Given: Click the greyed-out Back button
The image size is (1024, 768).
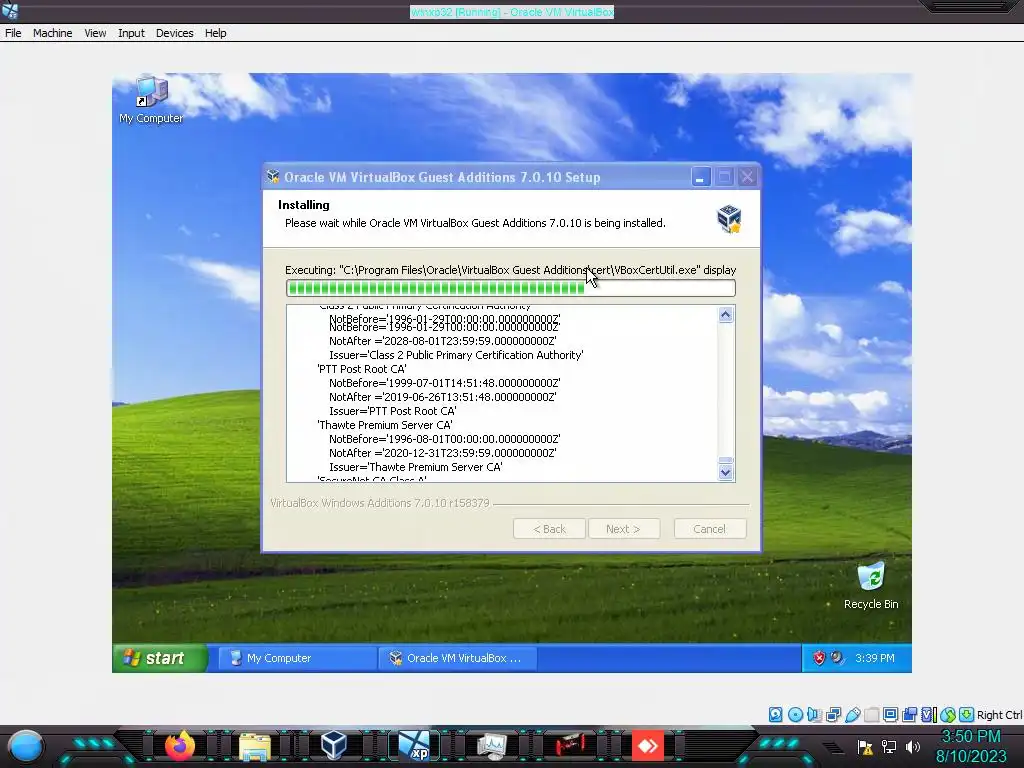Looking at the screenshot, I should point(549,529).
